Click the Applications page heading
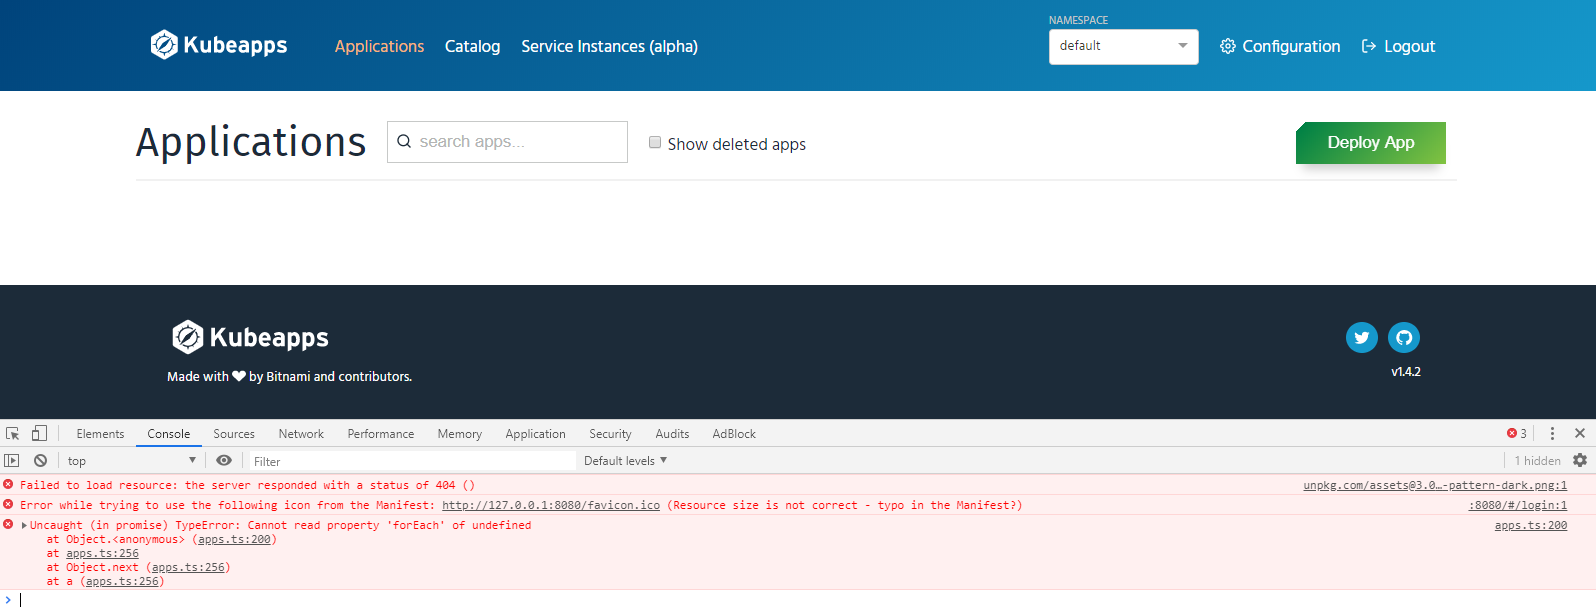 click(251, 142)
